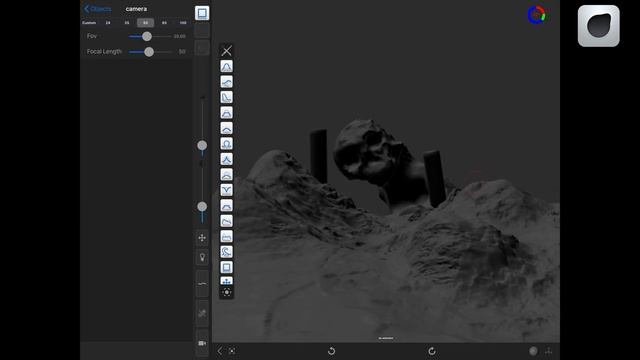Click the upper vertical brush slider knob
The width and height of the screenshot is (640, 360).
click(x=202, y=145)
